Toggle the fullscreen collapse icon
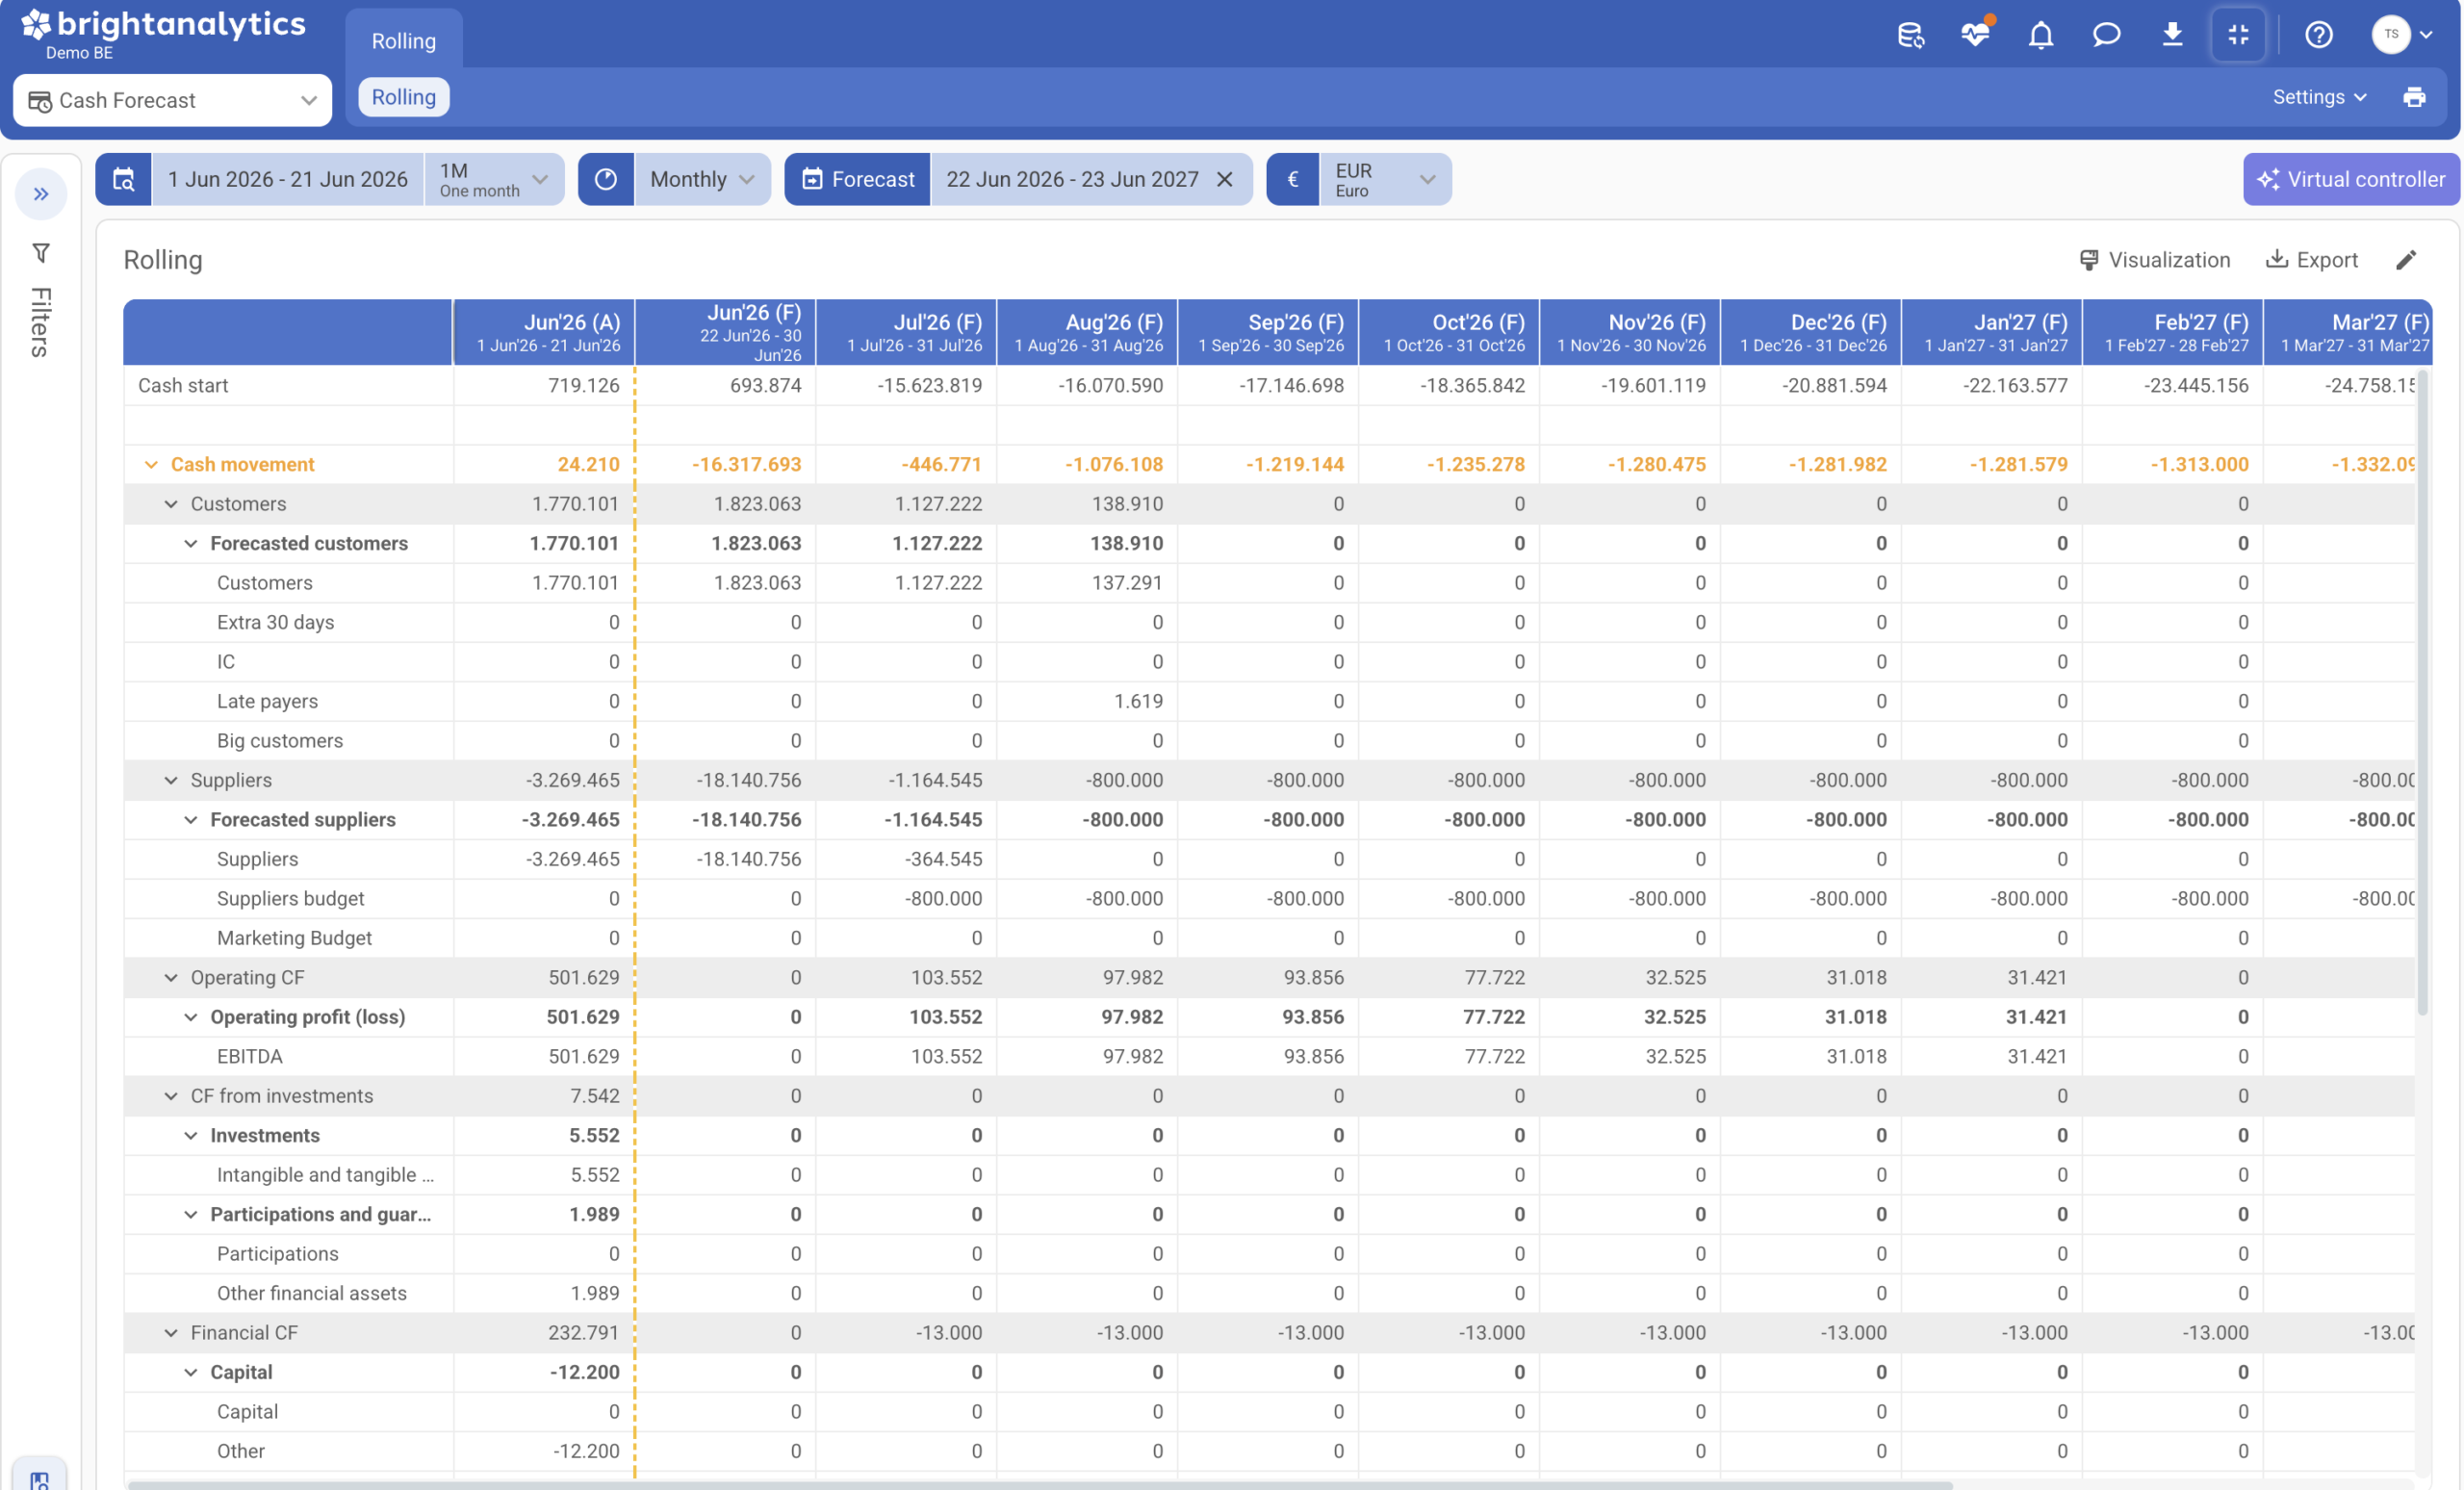 (x=2238, y=35)
